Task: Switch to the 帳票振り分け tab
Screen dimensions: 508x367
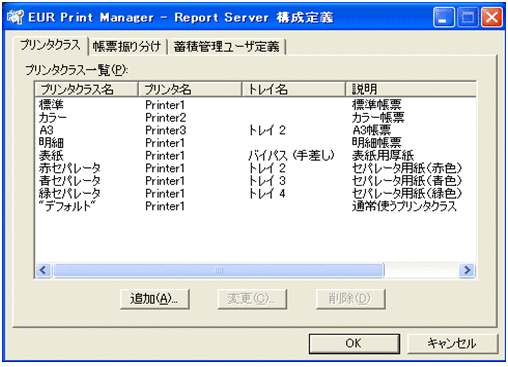Action: (127, 46)
